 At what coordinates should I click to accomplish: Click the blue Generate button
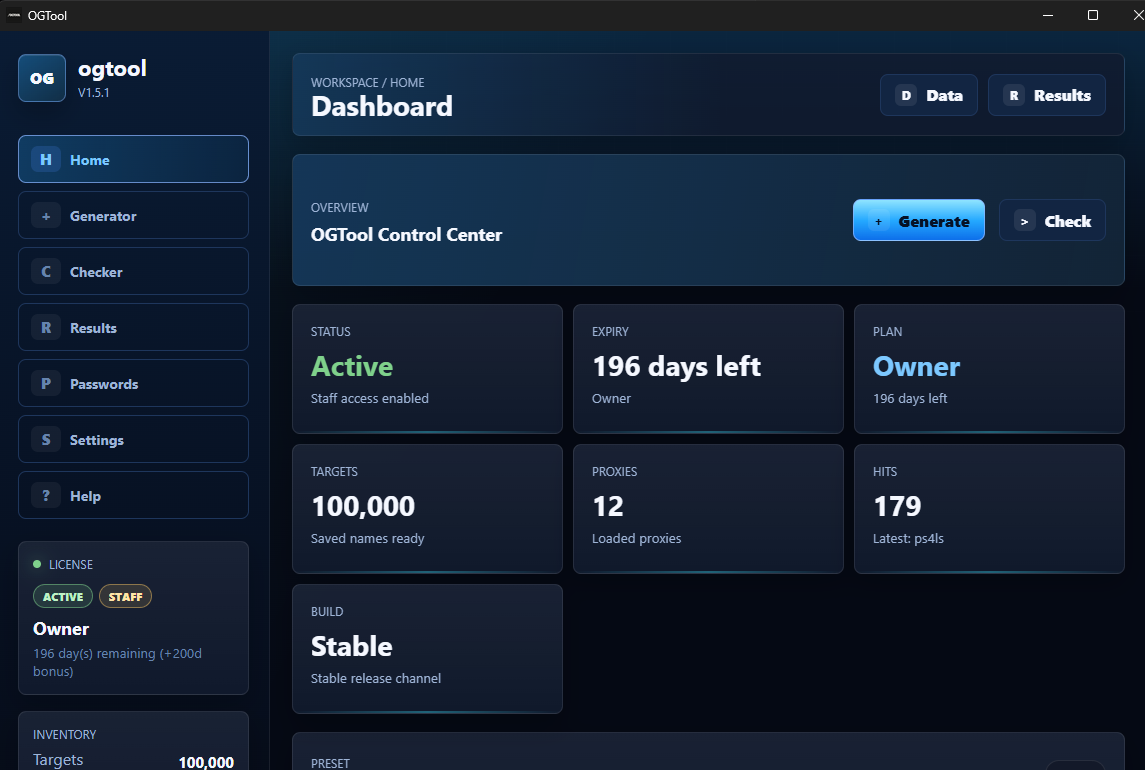coord(919,221)
